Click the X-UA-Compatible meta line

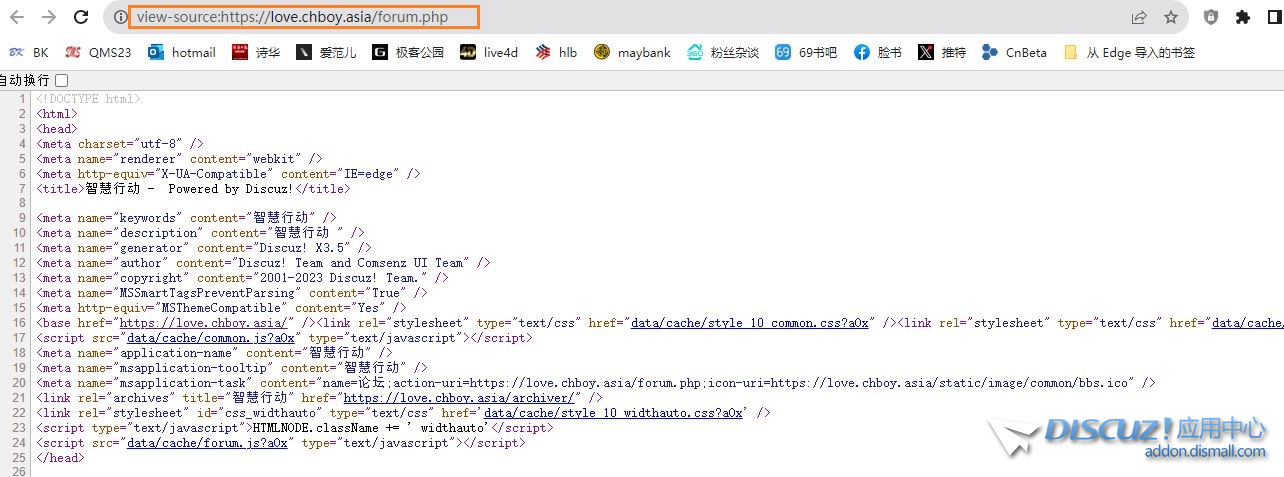point(228,173)
